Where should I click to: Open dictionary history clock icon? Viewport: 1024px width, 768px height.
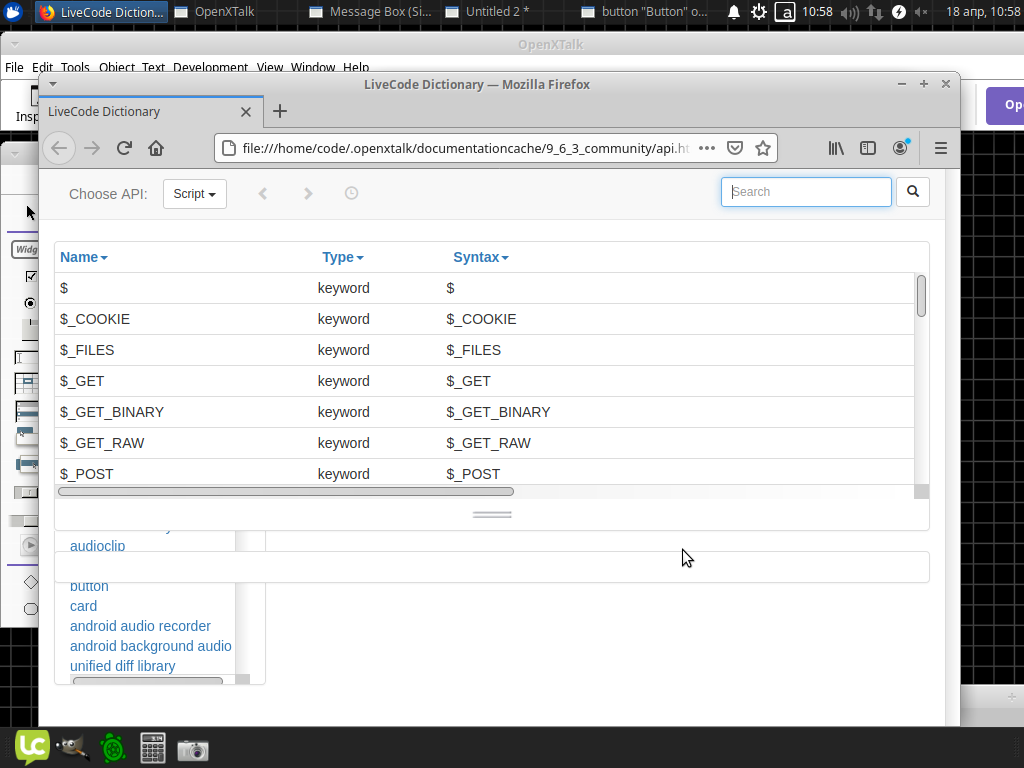click(351, 193)
